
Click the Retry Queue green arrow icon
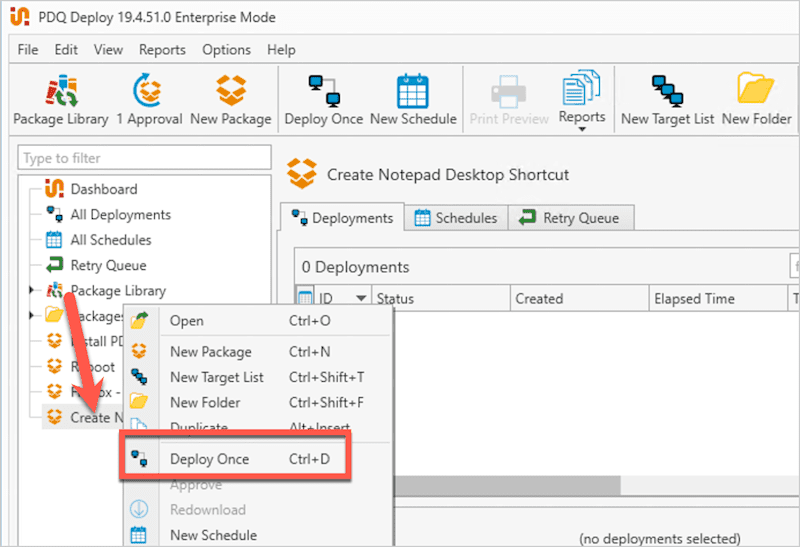click(x=54, y=265)
